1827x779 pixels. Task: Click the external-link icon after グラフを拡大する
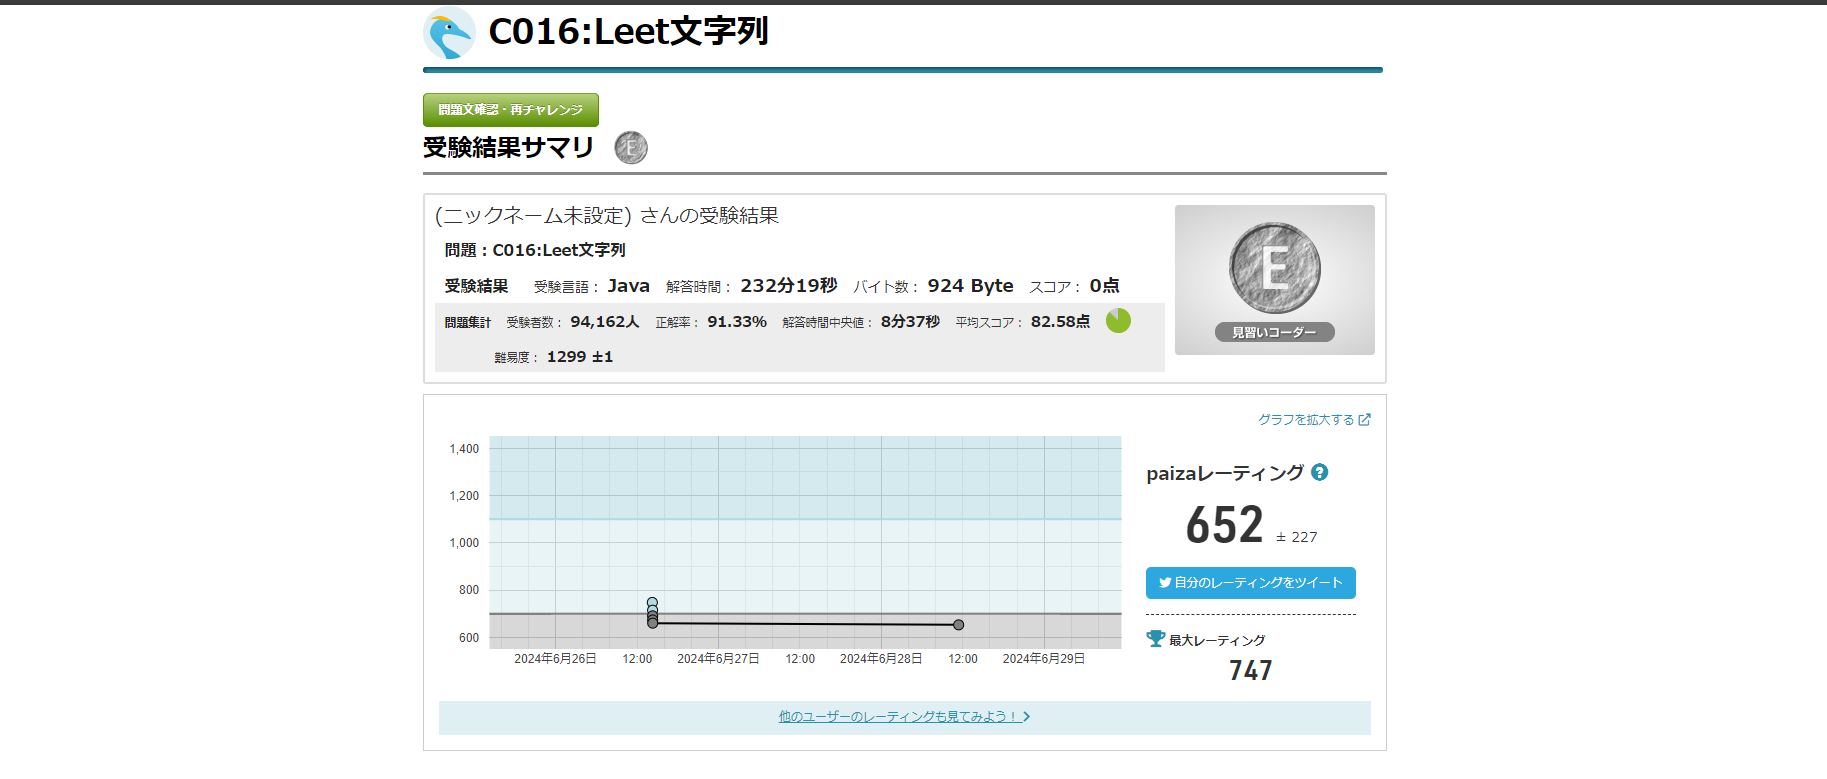[x=1365, y=420]
